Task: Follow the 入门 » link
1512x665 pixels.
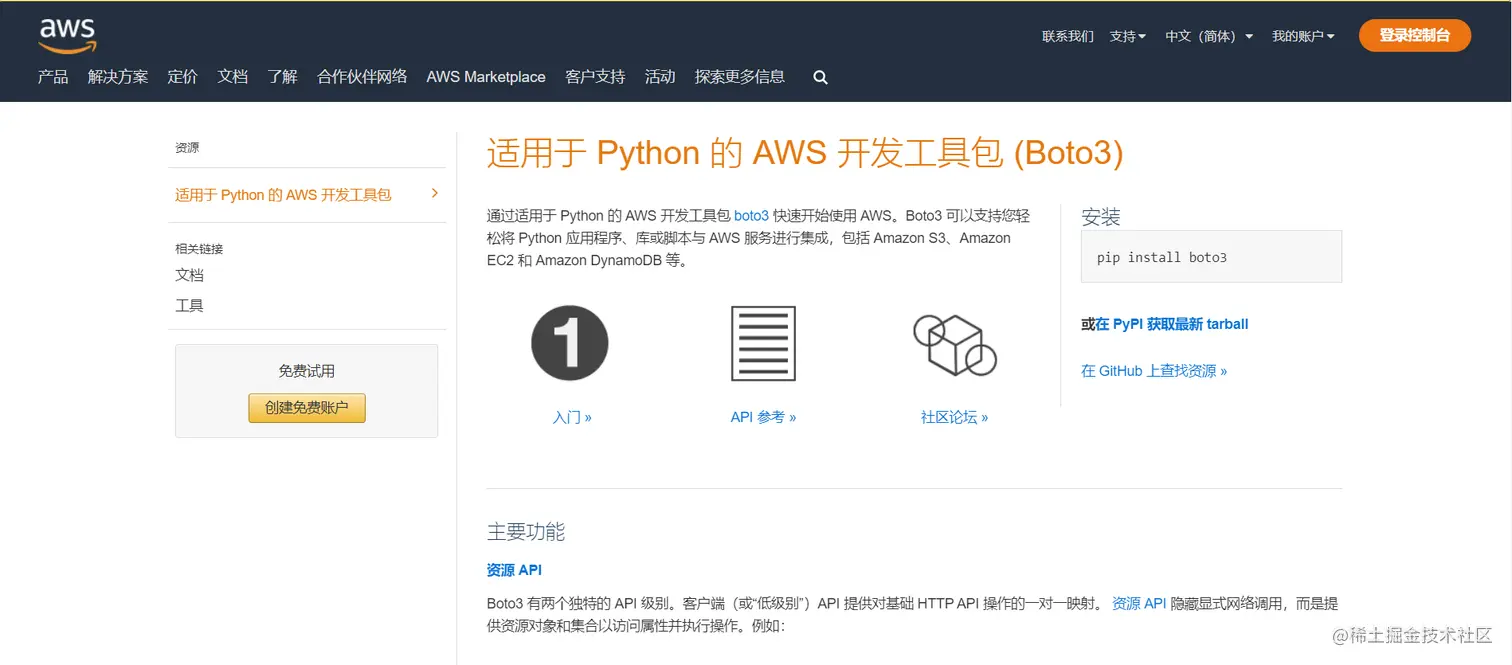Action: (x=572, y=417)
